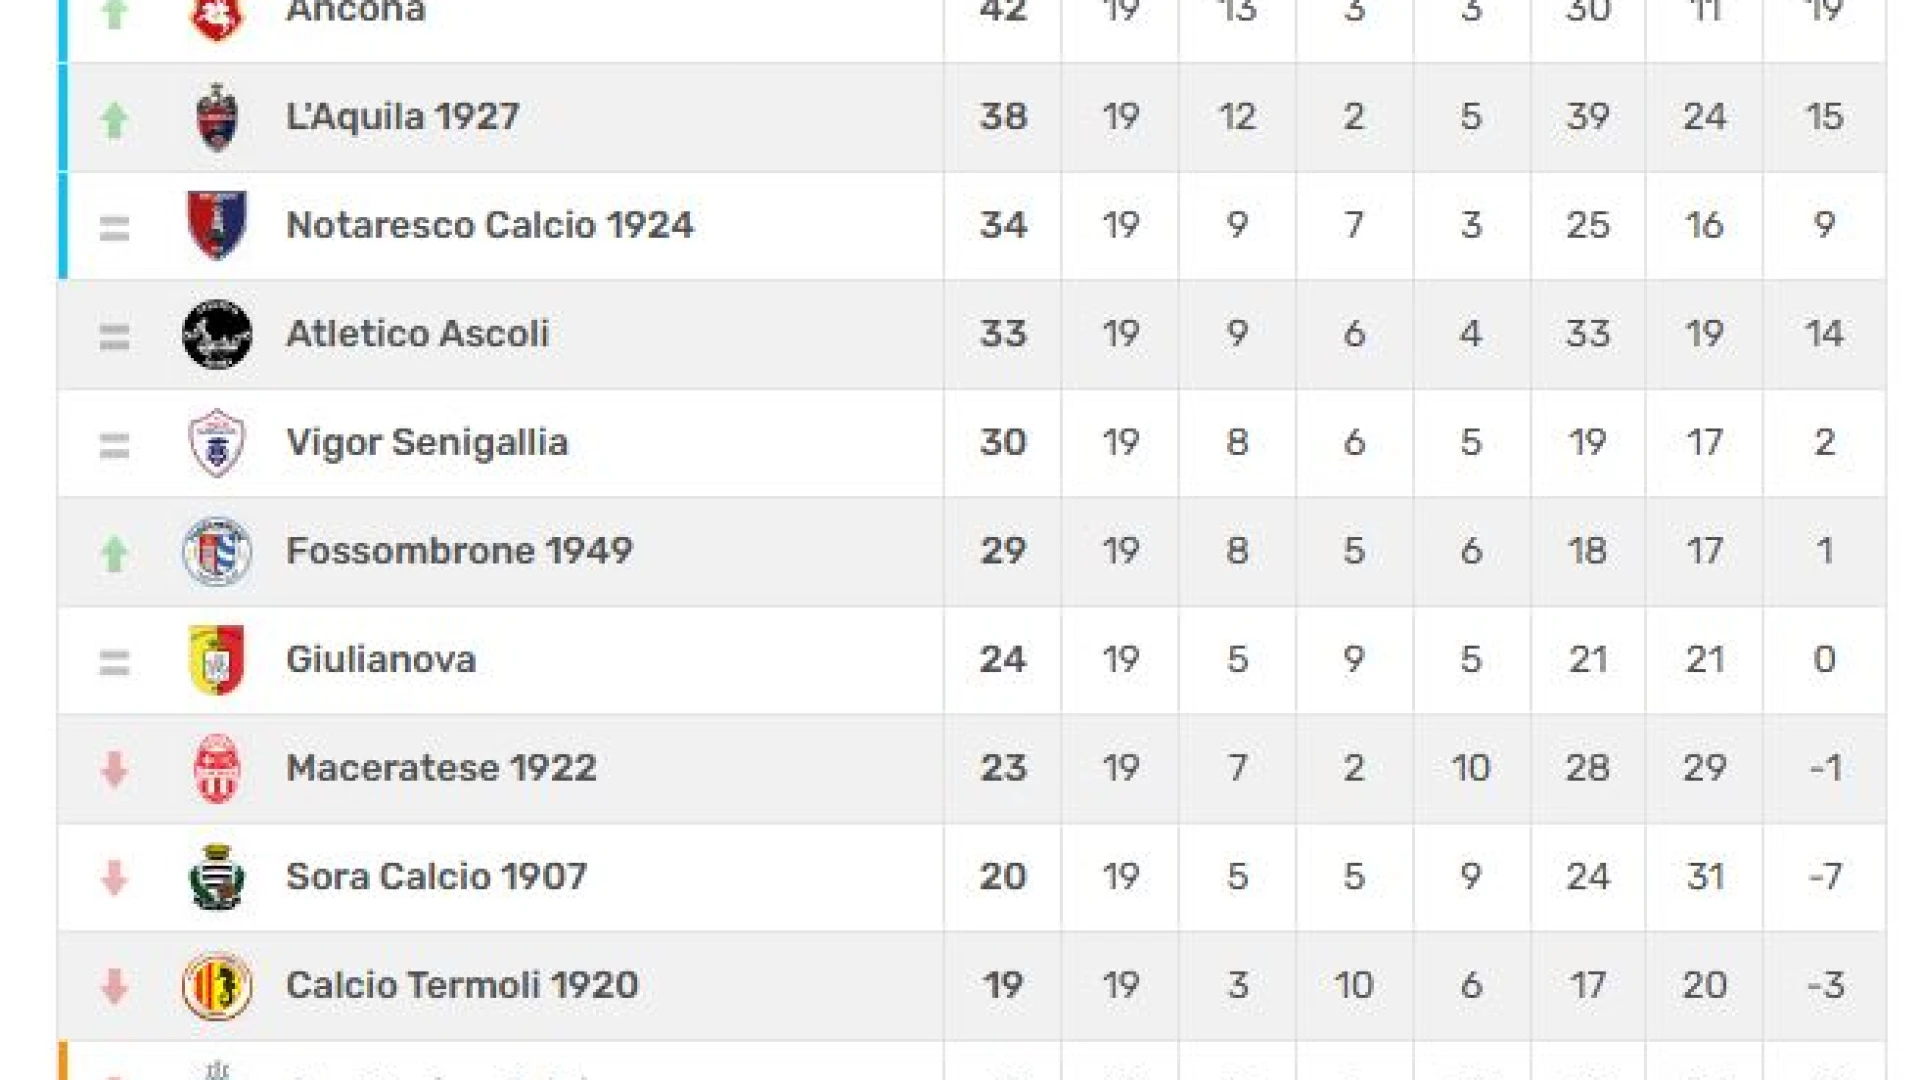Select the Vigor Senigallia crest icon
The height and width of the screenshot is (1080, 1920).
coord(217,443)
